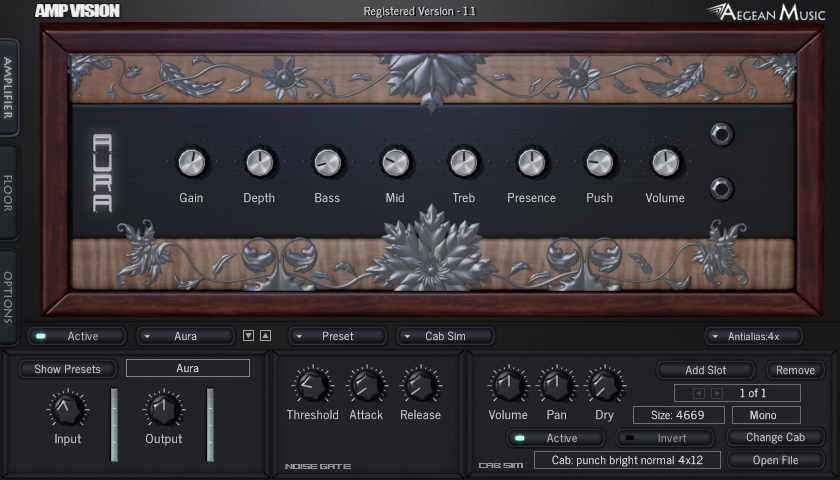The height and width of the screenshot is (480, 840).
Task: Go to previous cab slot arrow
Action: [699, 393]
